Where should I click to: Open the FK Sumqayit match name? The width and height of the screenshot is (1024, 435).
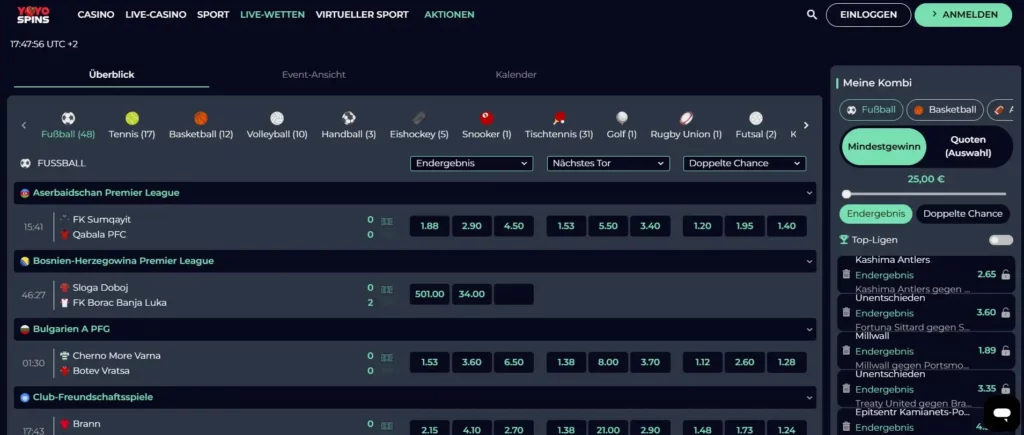[101, 219]
